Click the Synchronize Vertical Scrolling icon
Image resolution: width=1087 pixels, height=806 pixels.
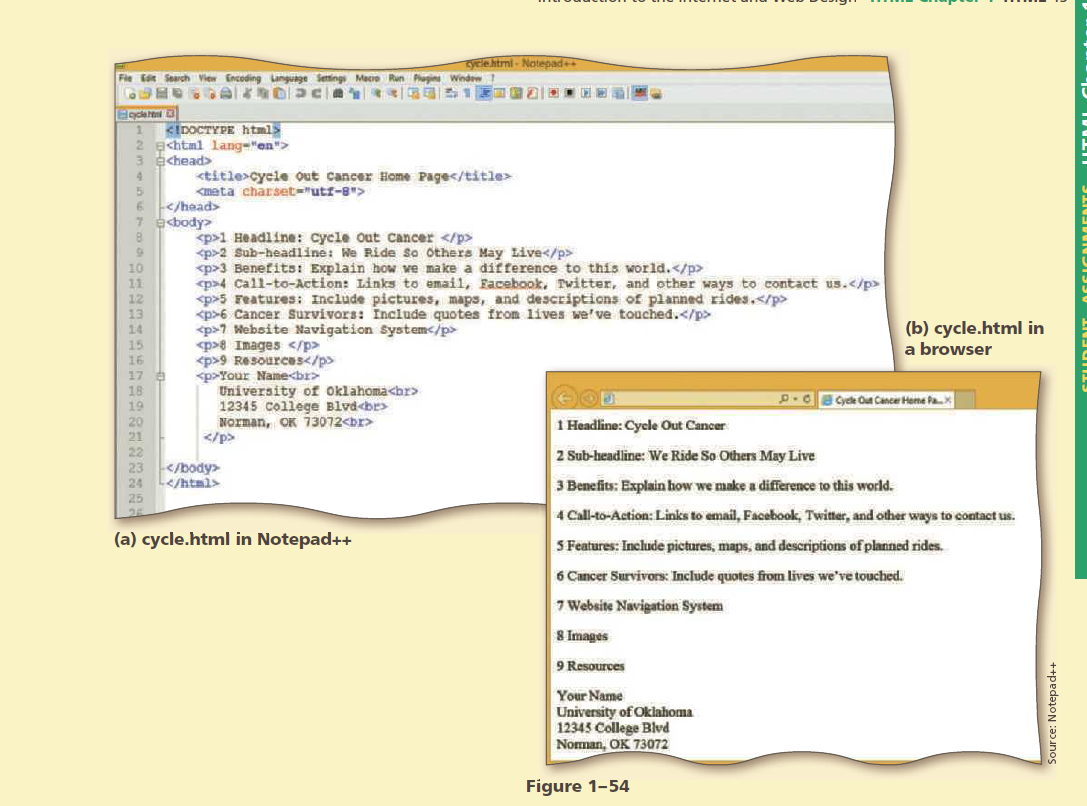pos(413,93)
